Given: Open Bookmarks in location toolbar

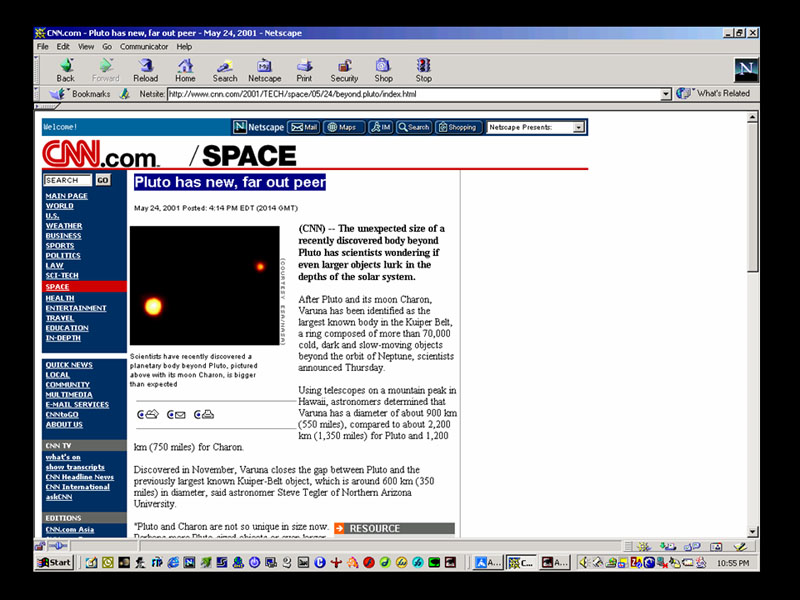Looking at the screenshot, I should [x=82, y=94].
